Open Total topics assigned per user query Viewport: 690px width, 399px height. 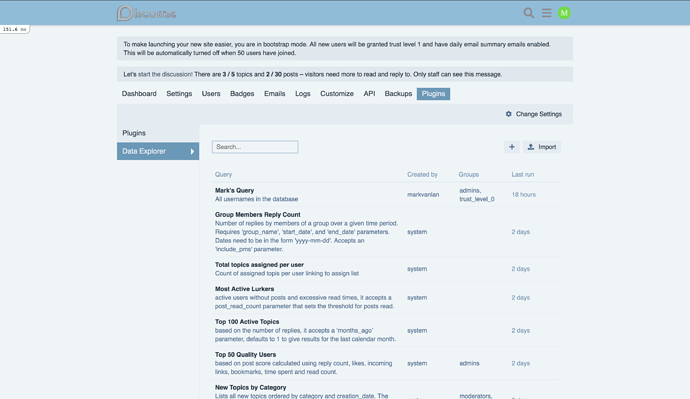coord(259,265)
